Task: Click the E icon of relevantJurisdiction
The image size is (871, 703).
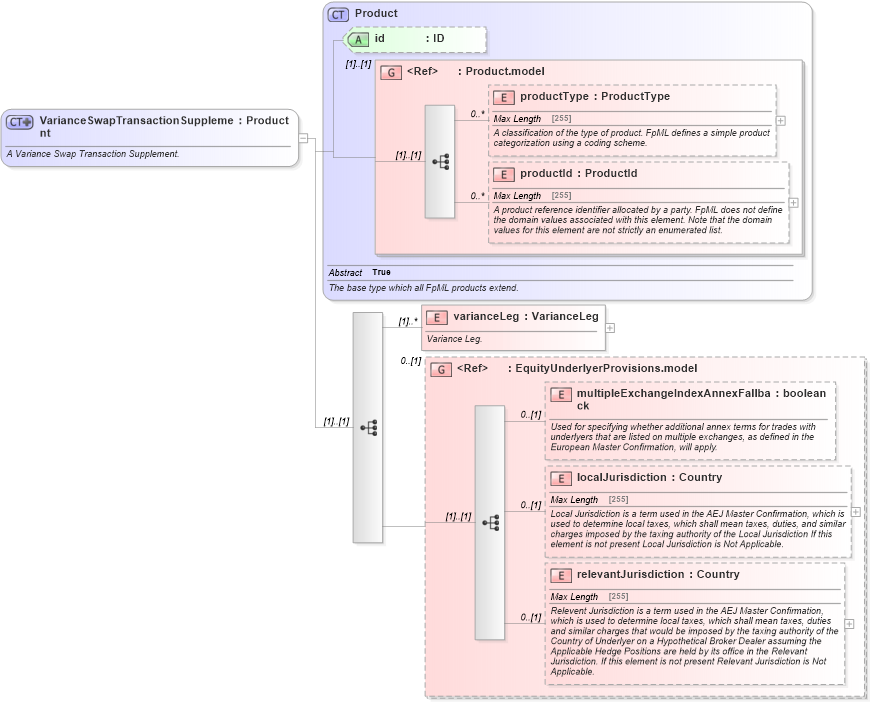Action: pos(561,576)
